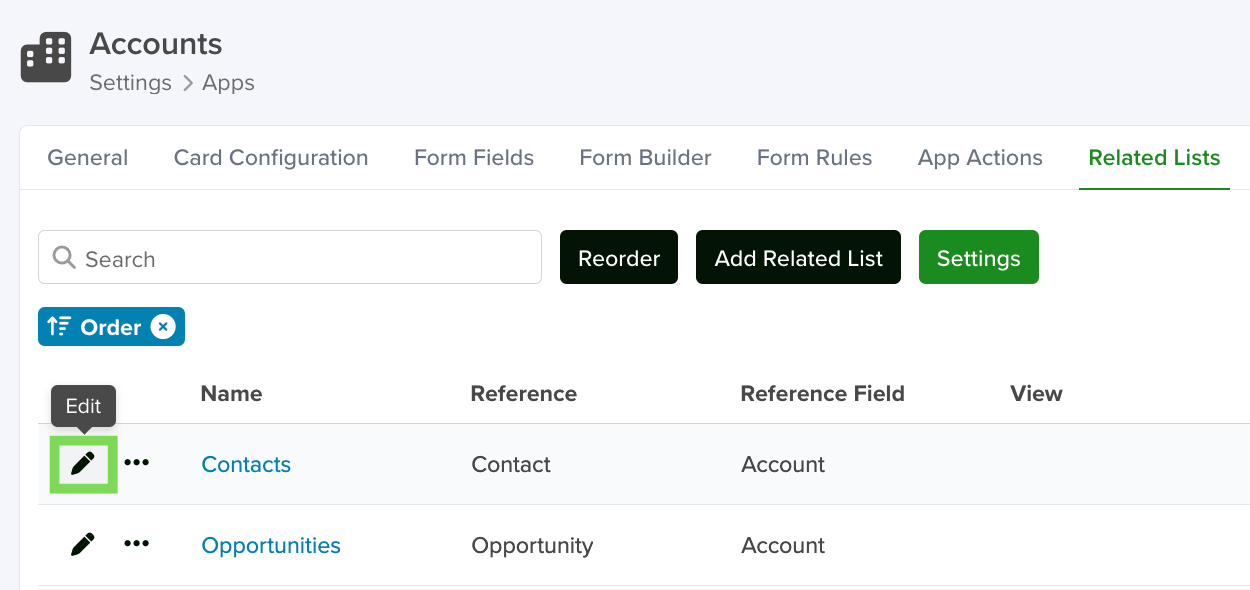This screenshot has height=590, width=1250.
Task: Click the Accounts building app icon
Action: tap(46, 57)
